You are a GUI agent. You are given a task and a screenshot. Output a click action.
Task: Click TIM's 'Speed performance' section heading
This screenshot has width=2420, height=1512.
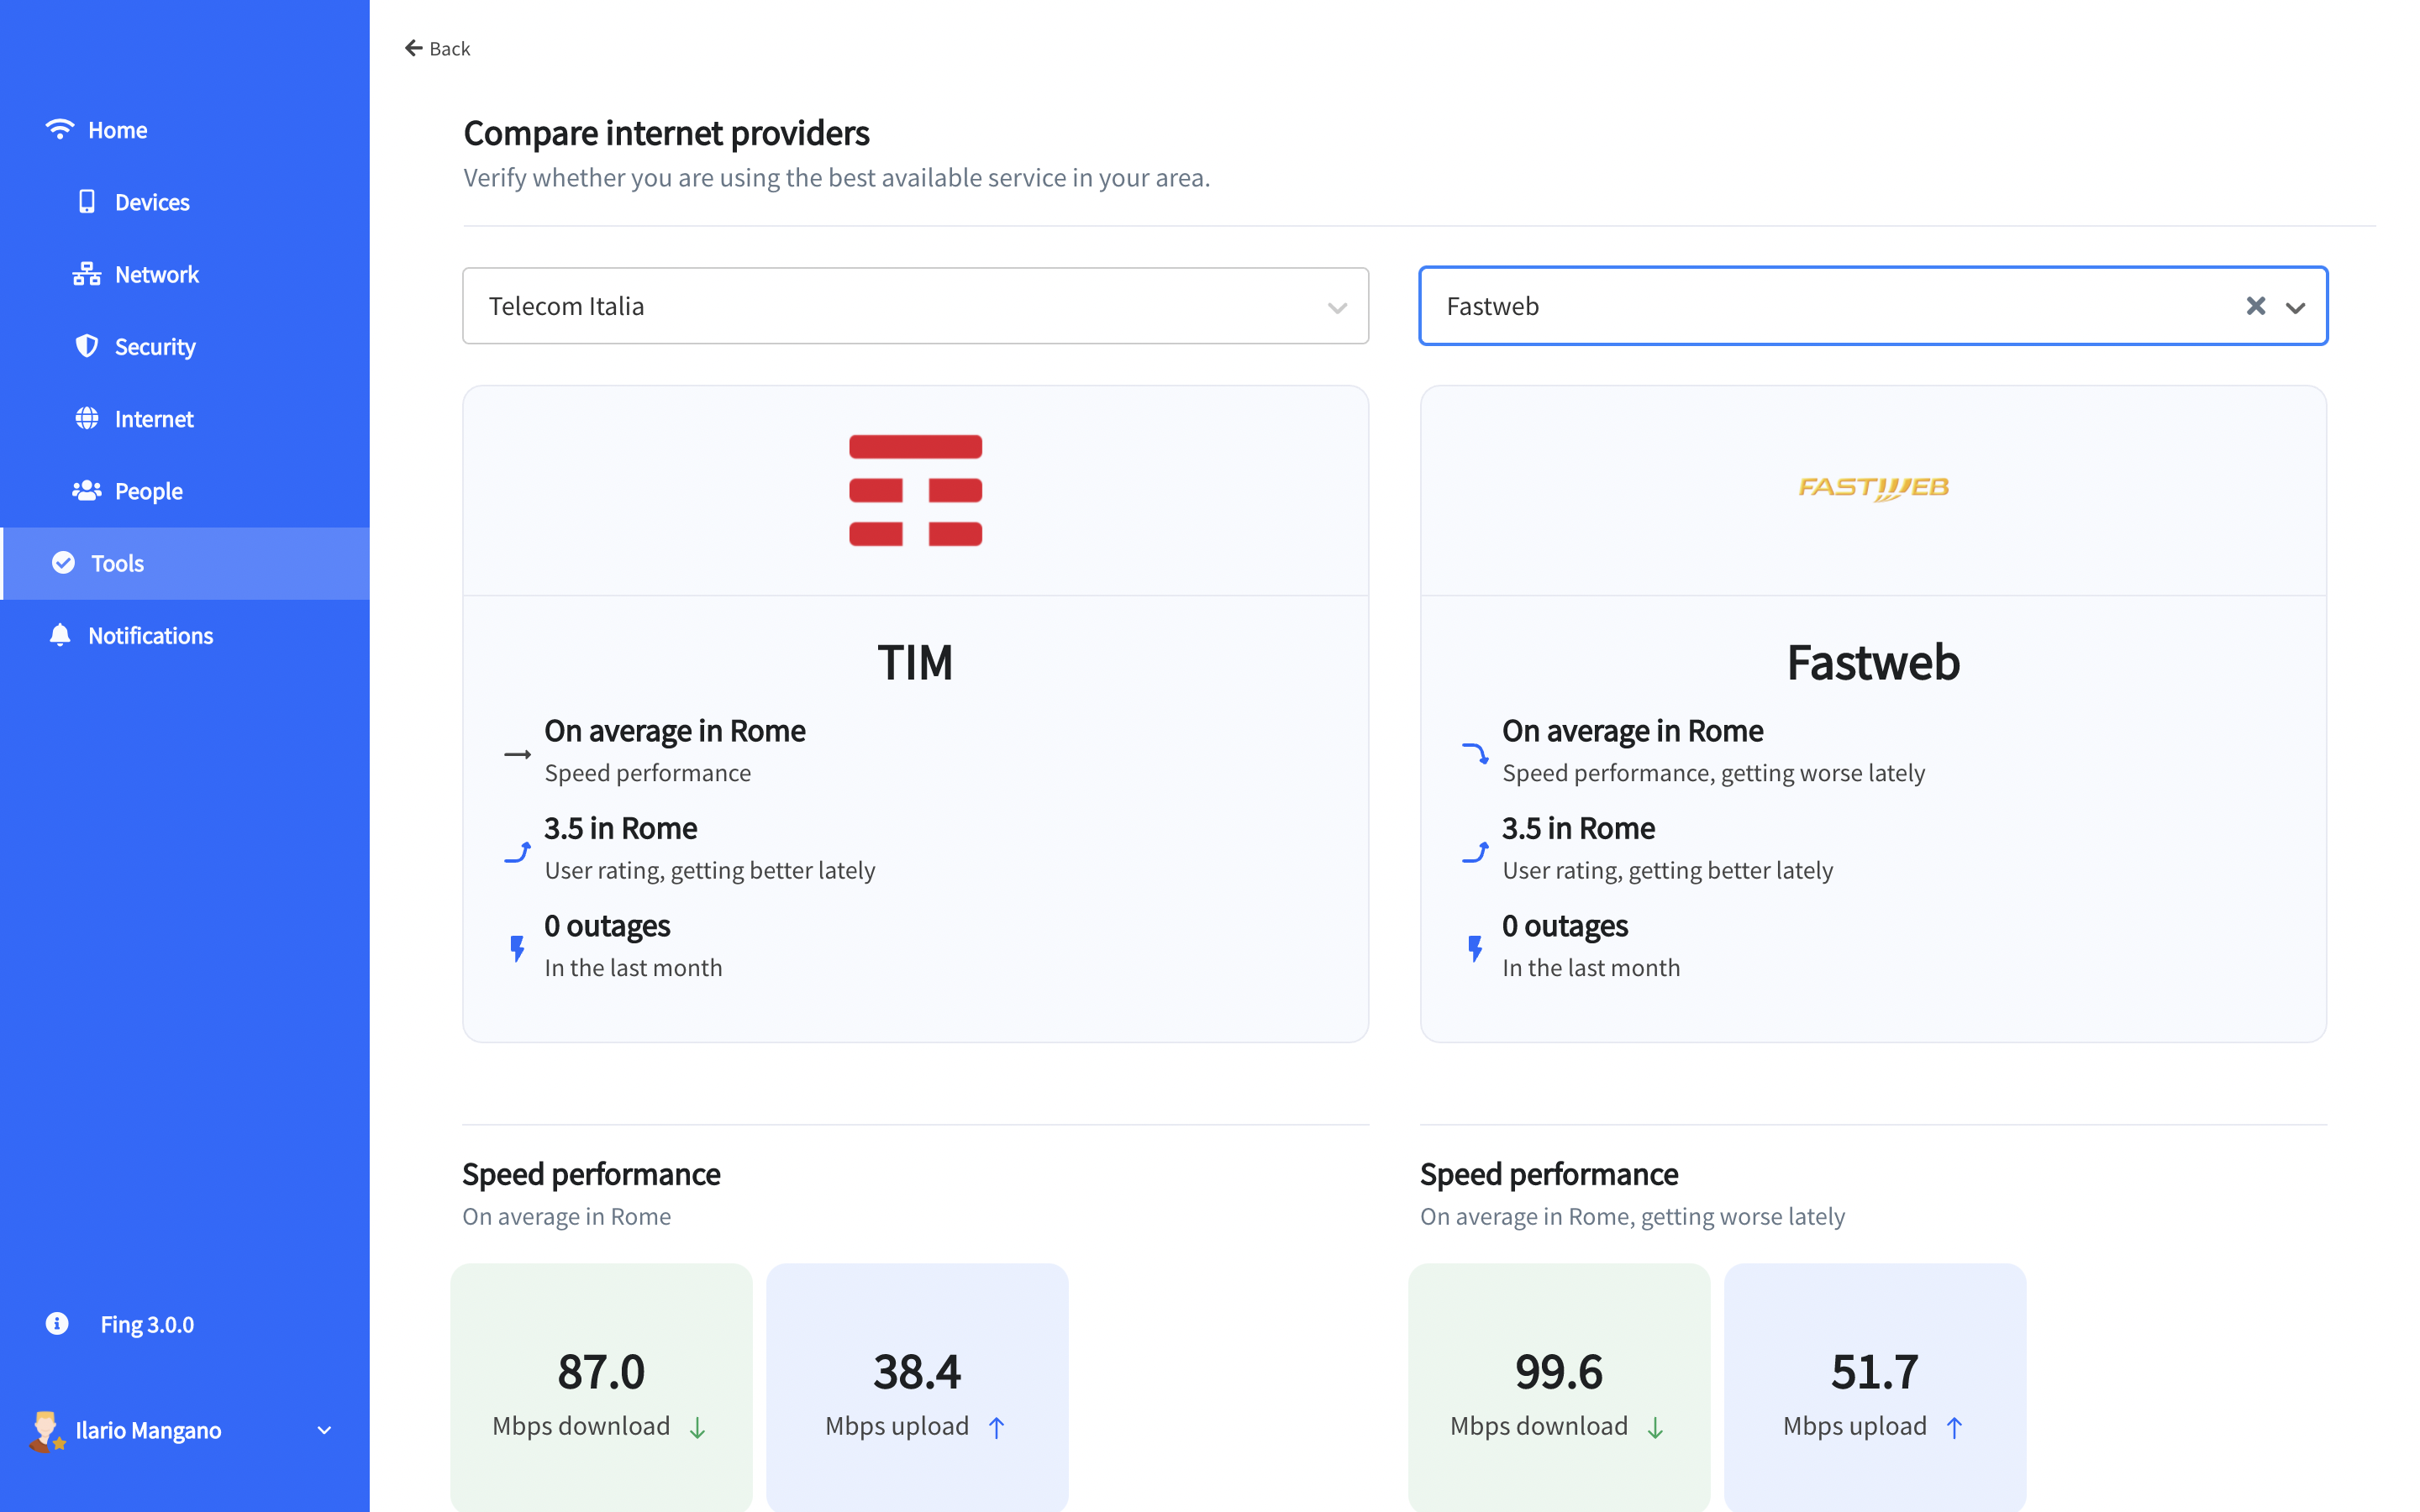pos(591,1174)
